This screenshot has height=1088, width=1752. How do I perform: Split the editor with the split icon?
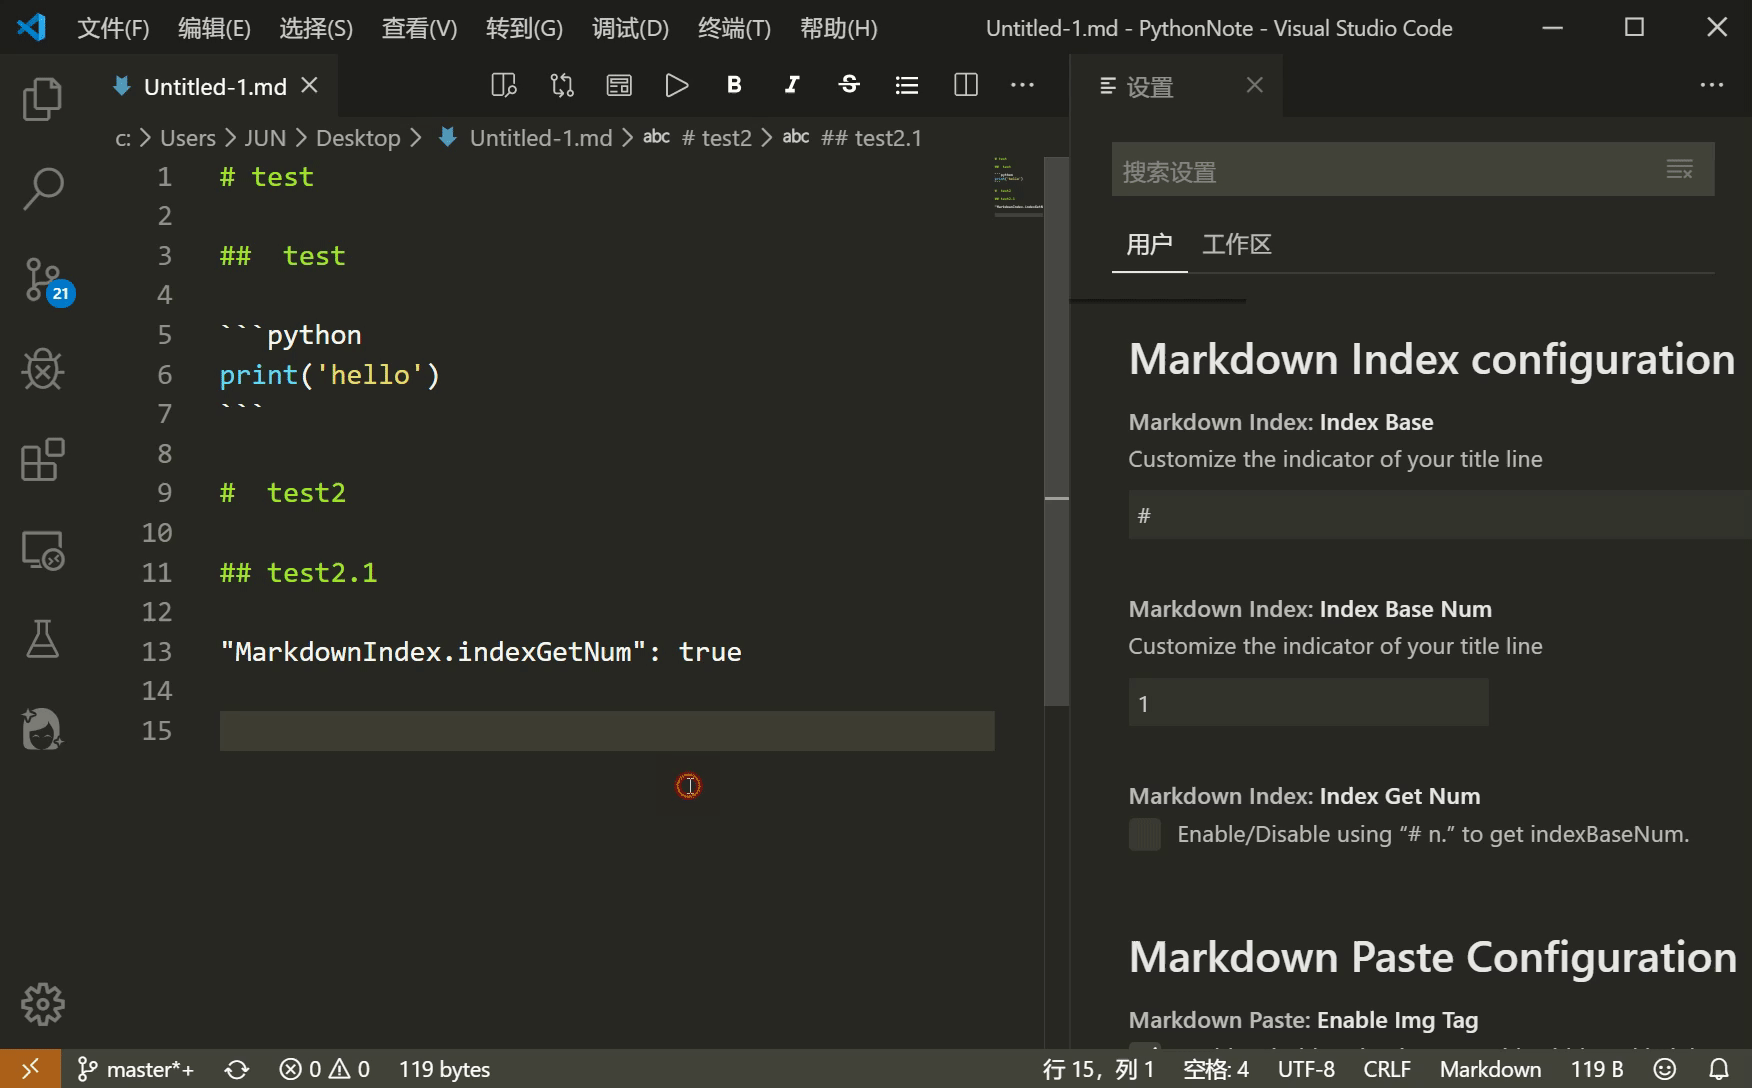965,85
